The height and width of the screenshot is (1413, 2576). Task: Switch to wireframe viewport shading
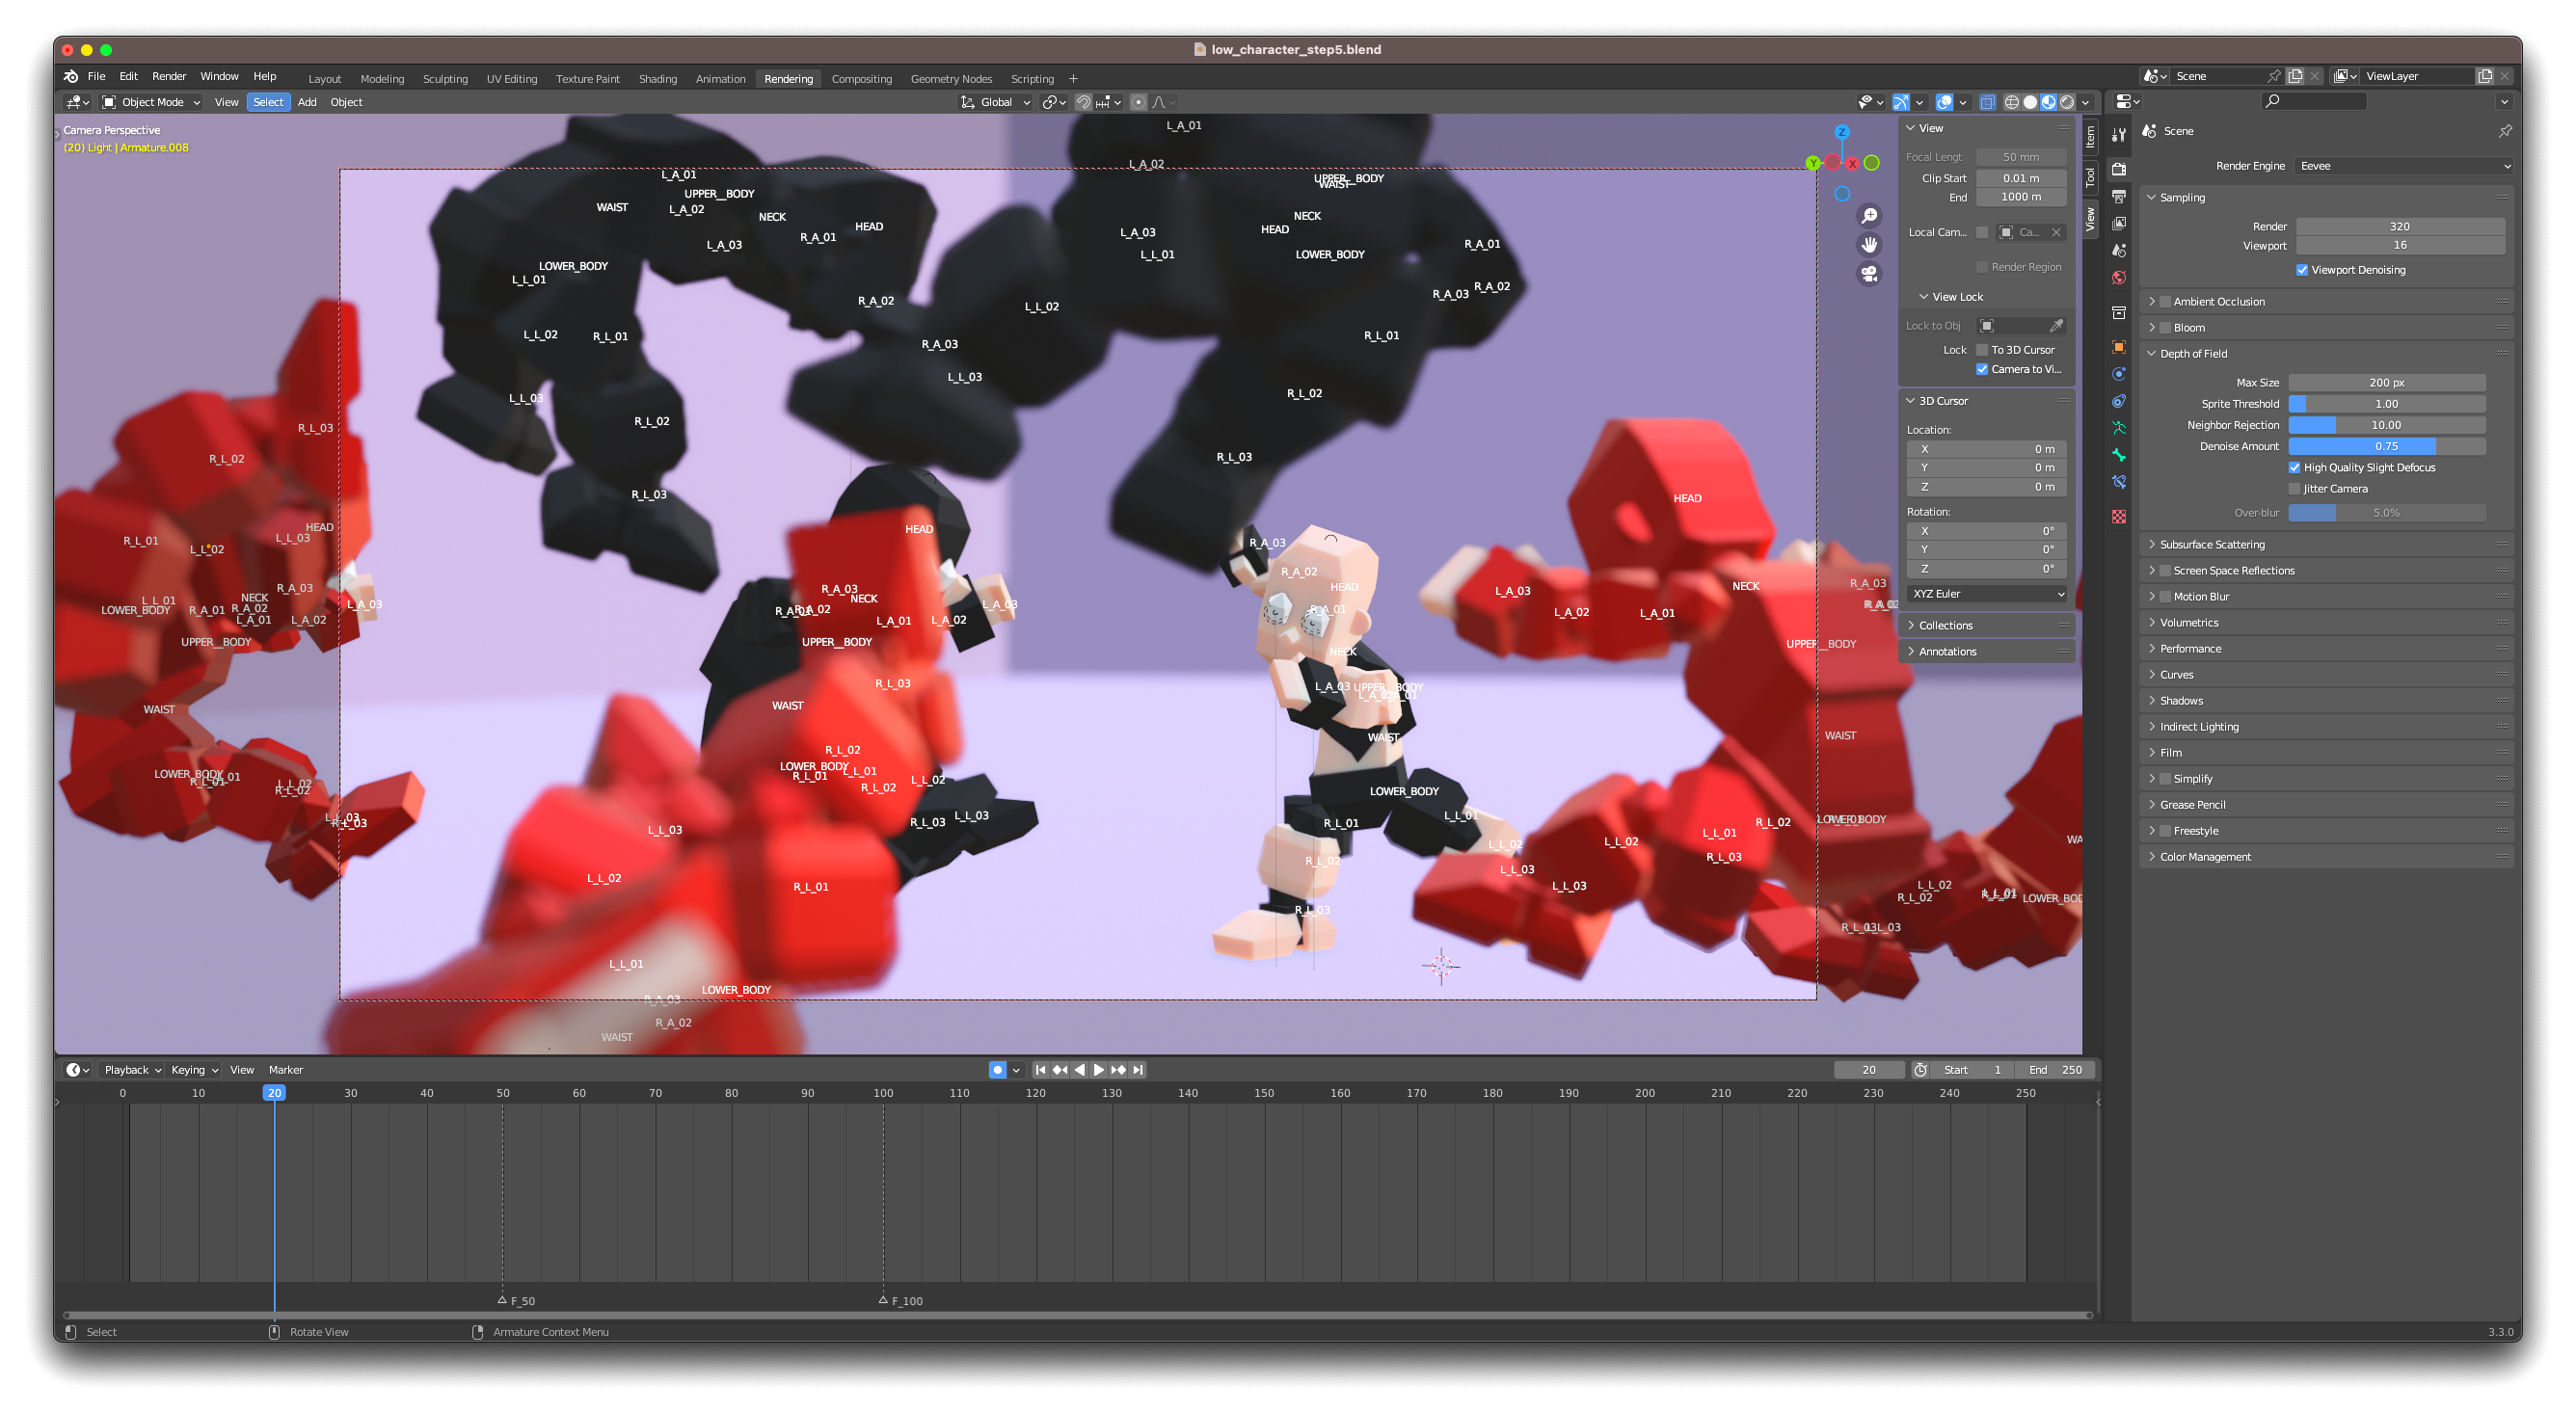(2011, 102)
